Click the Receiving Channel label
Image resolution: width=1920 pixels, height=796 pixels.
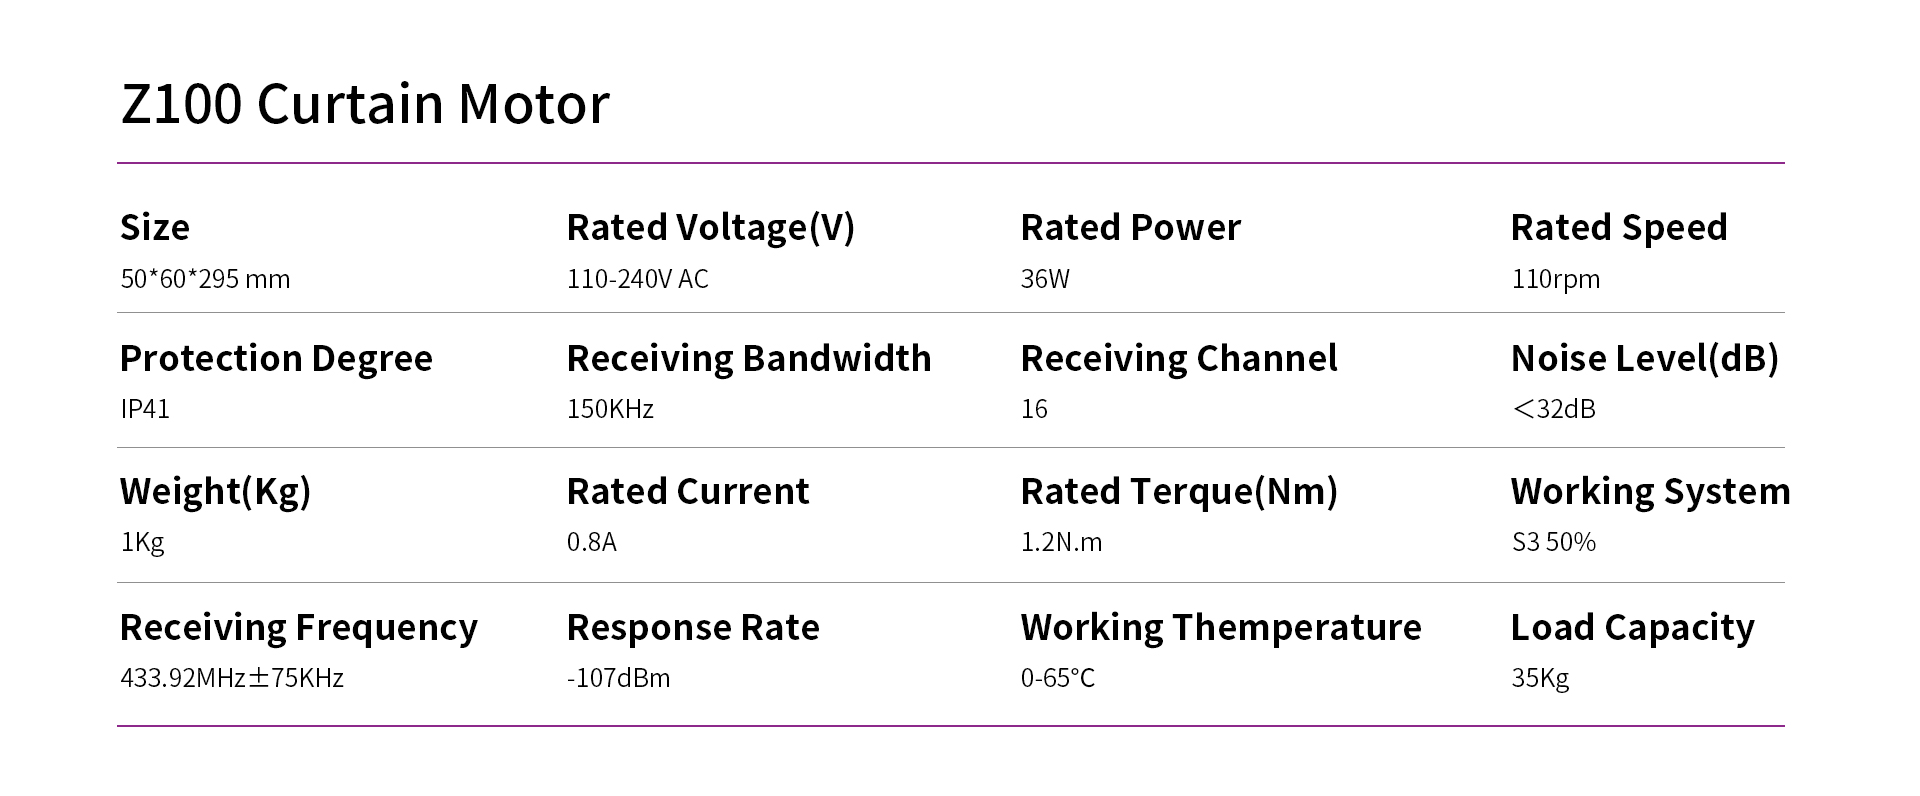(x=1178, y=359)
